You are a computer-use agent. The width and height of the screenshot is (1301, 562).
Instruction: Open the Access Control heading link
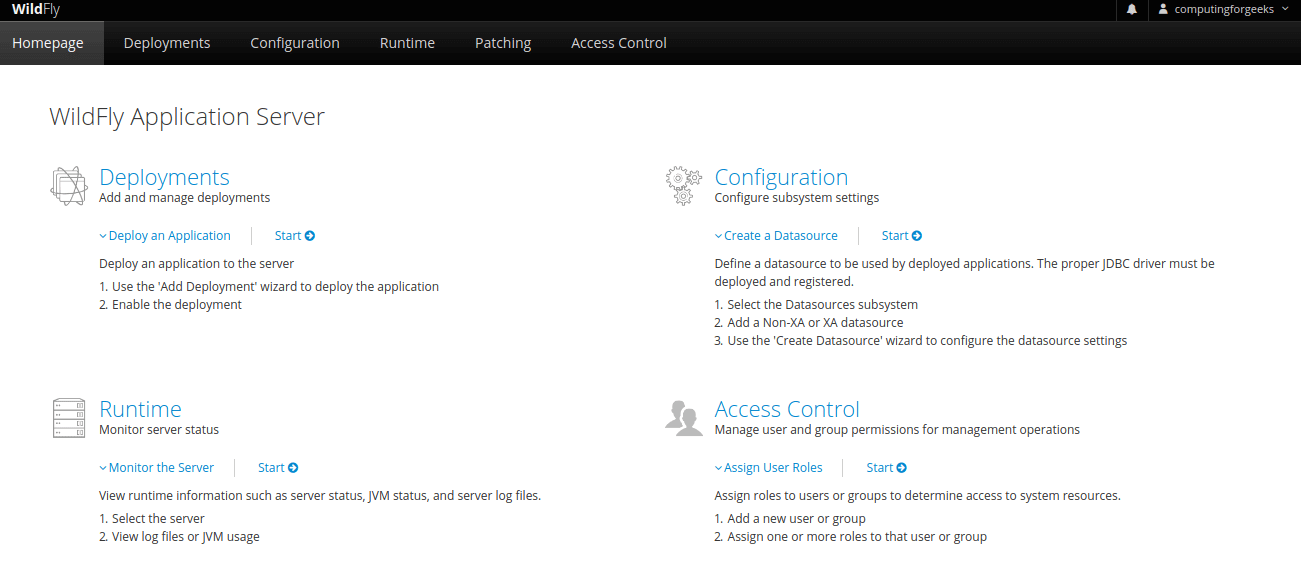(x=787, y=409)
